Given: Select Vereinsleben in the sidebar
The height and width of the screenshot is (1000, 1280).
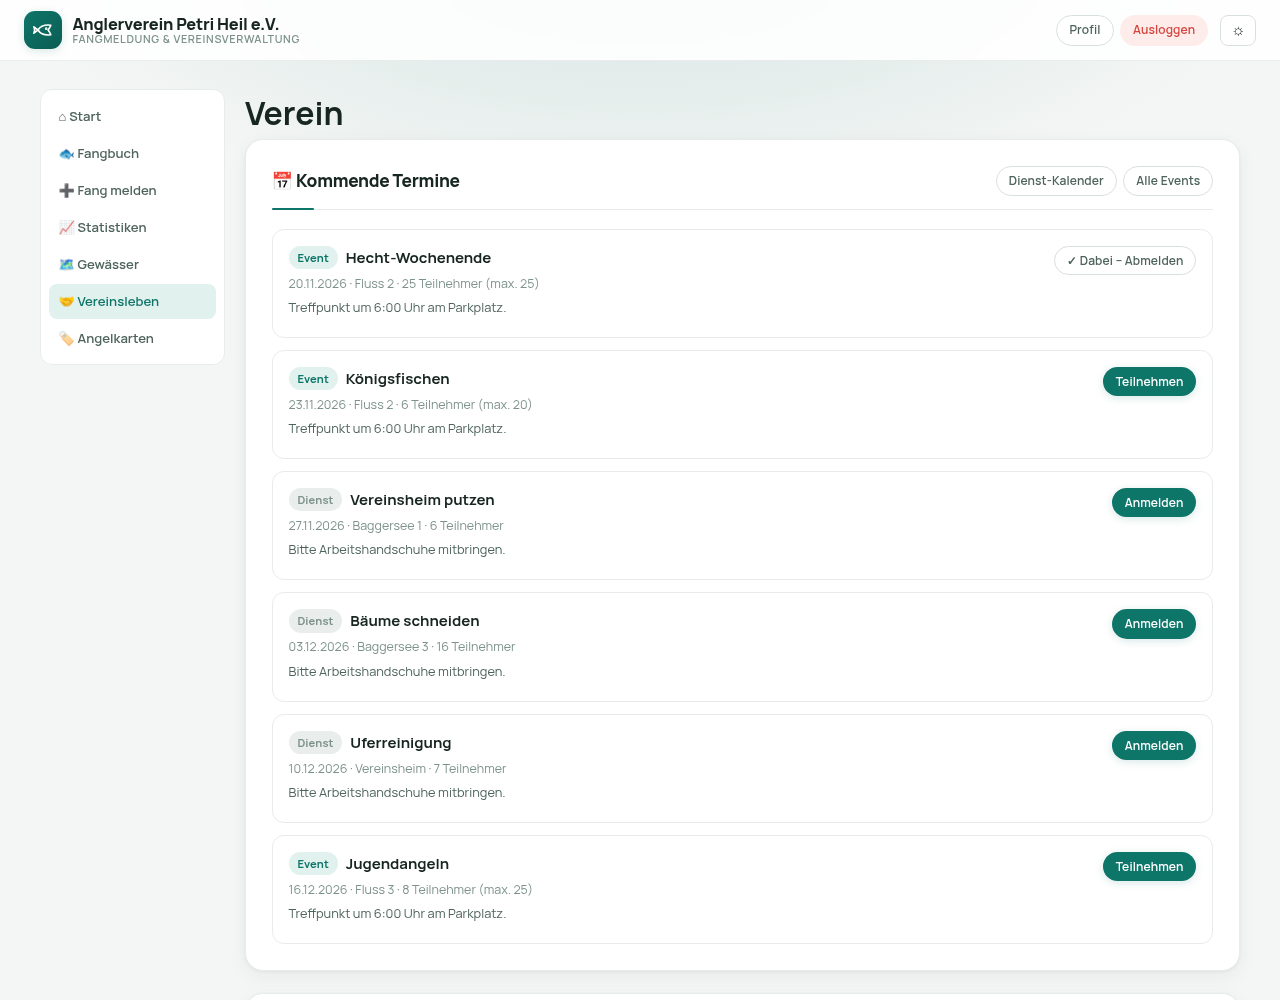Looking at the screenshot, I should [132, 302].
